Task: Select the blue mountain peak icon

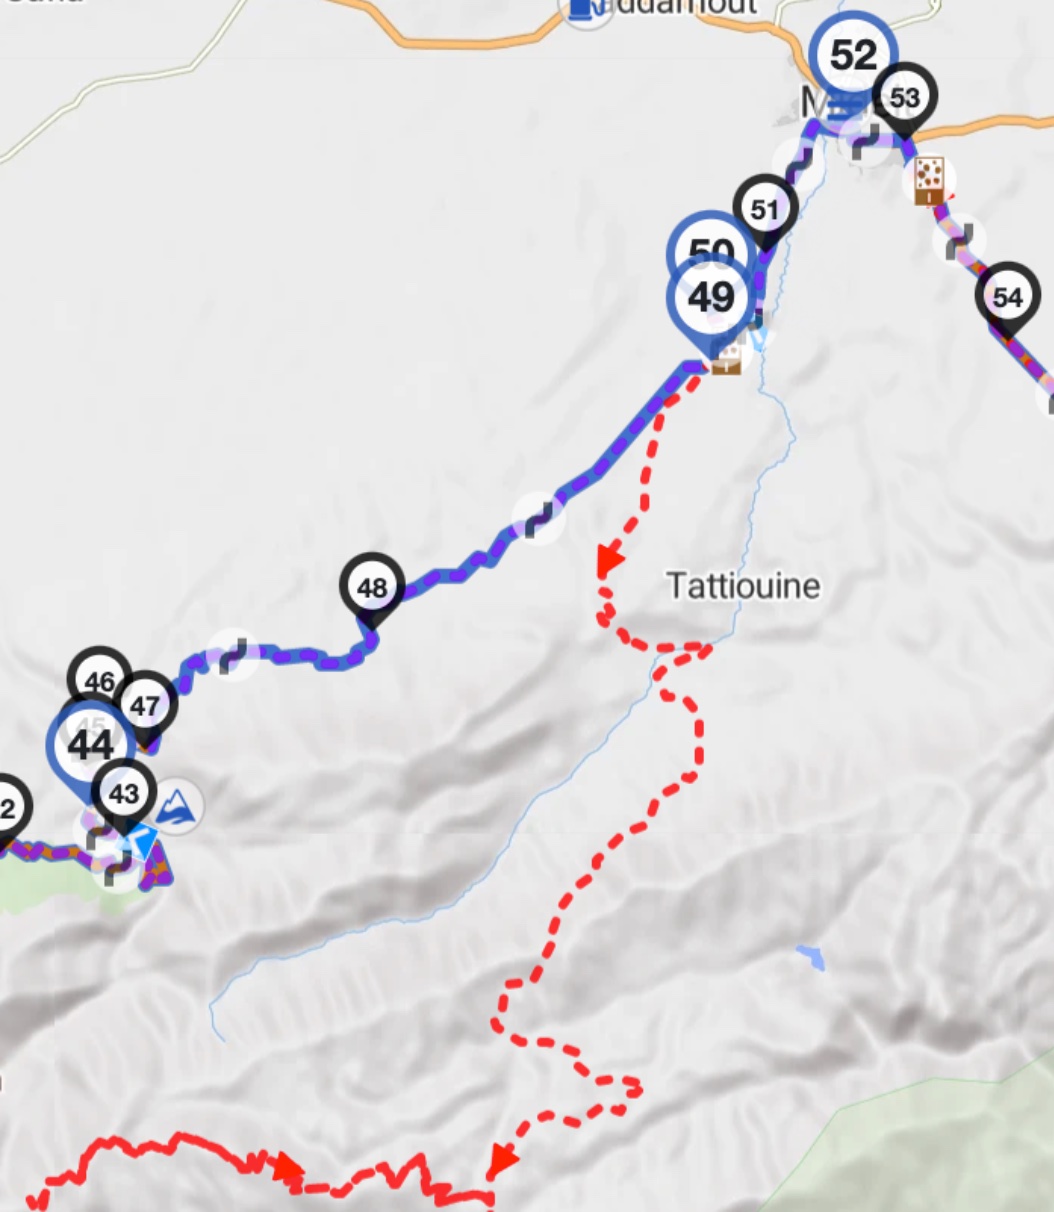Action: (x=178, y=805)
